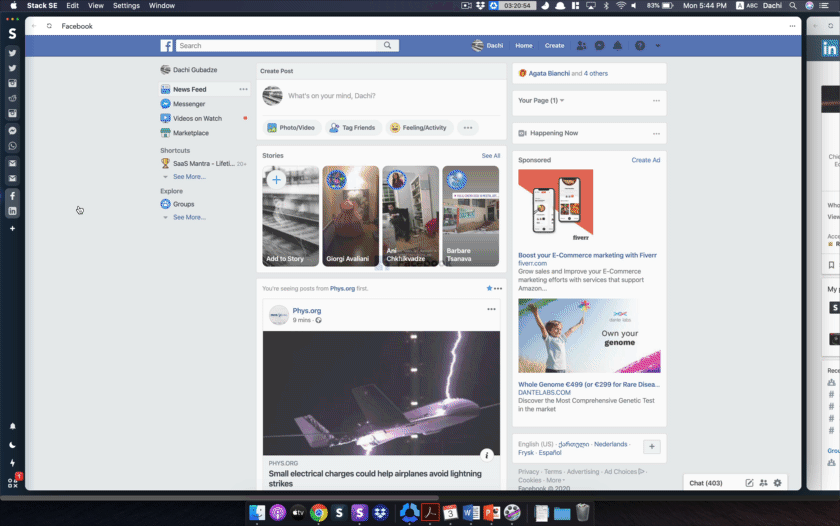Open Chat settings gear icon
This screenshot has height=526, width=840.
point(777,483)
